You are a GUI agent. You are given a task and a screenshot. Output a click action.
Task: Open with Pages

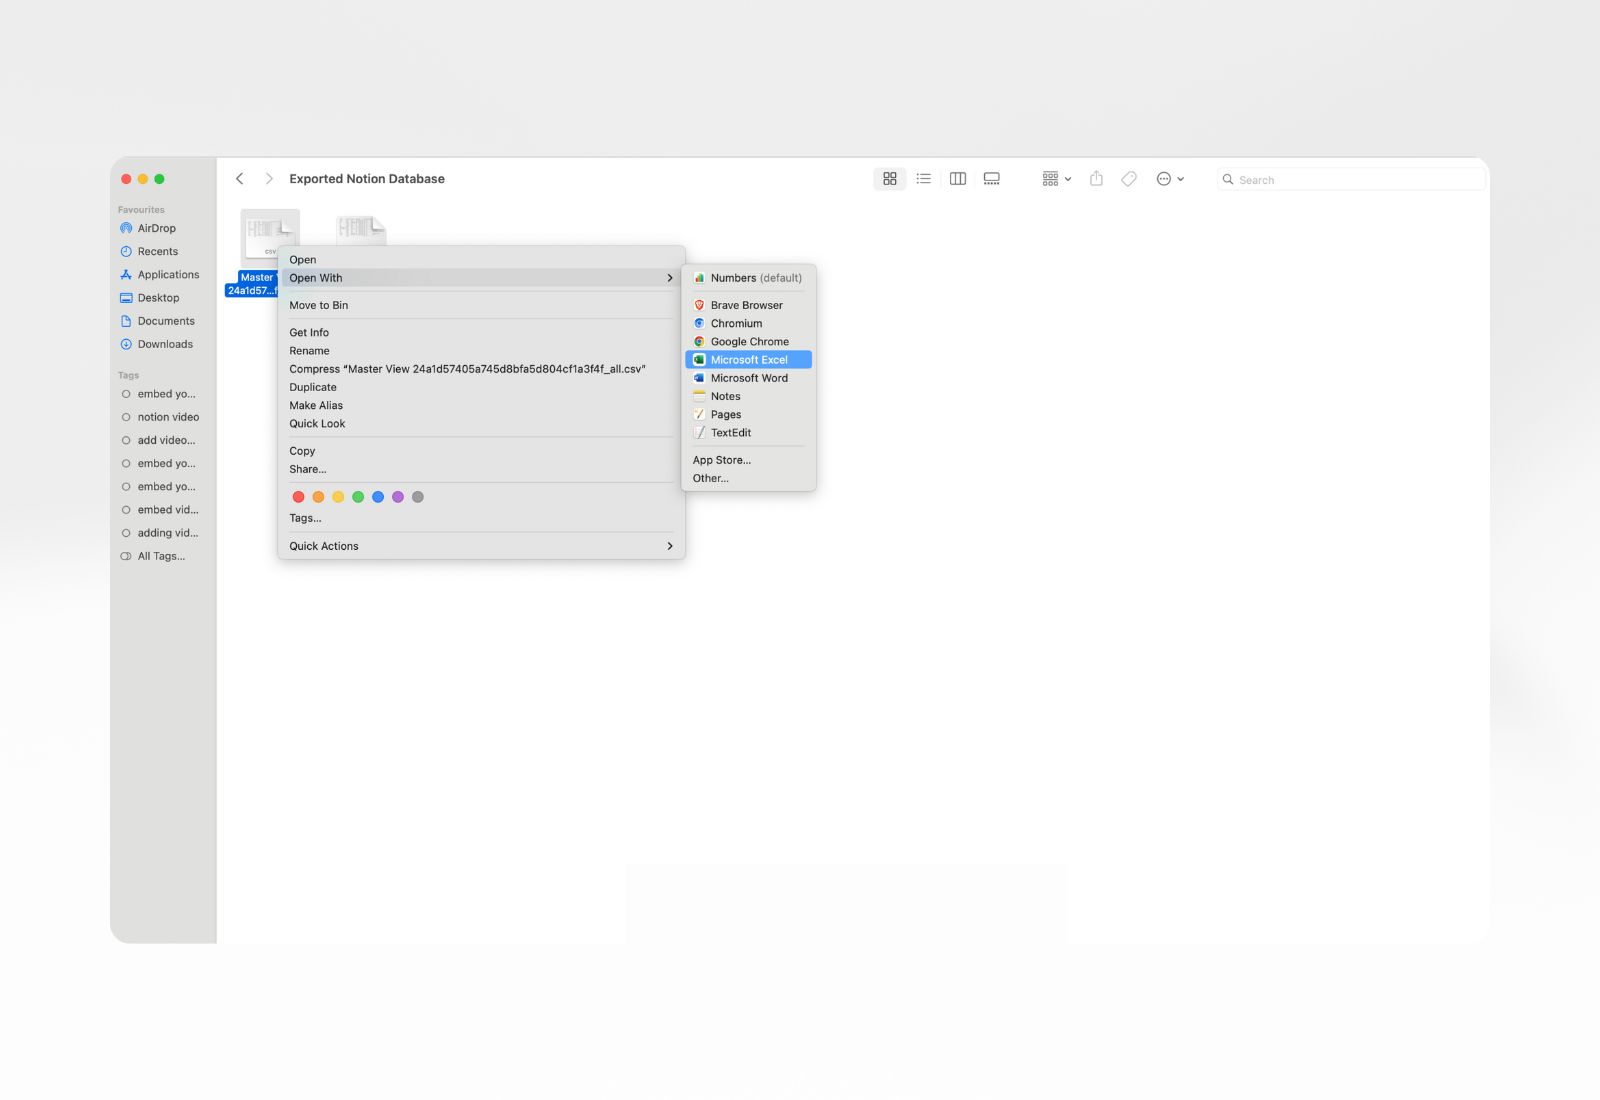pyautogui.click(x=749, y=415)
